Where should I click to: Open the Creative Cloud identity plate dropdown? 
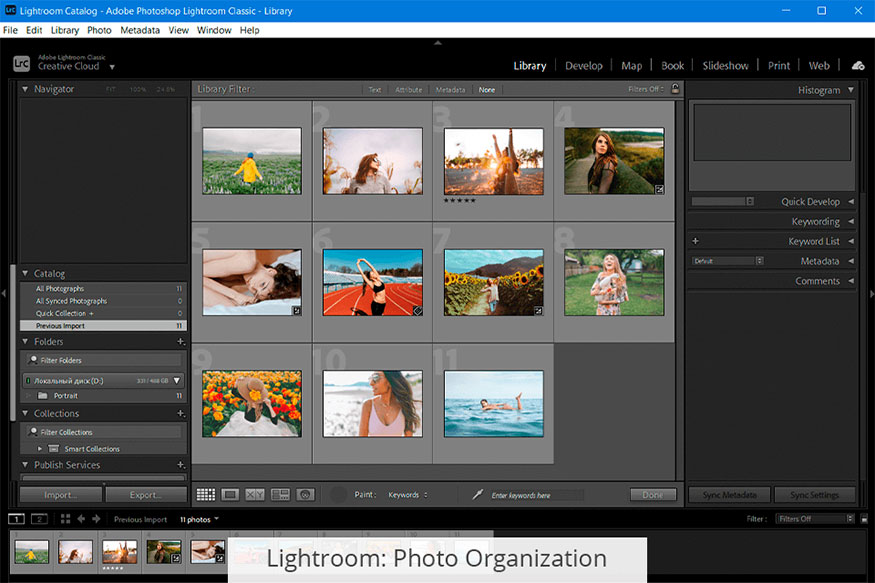click(112, 67)
